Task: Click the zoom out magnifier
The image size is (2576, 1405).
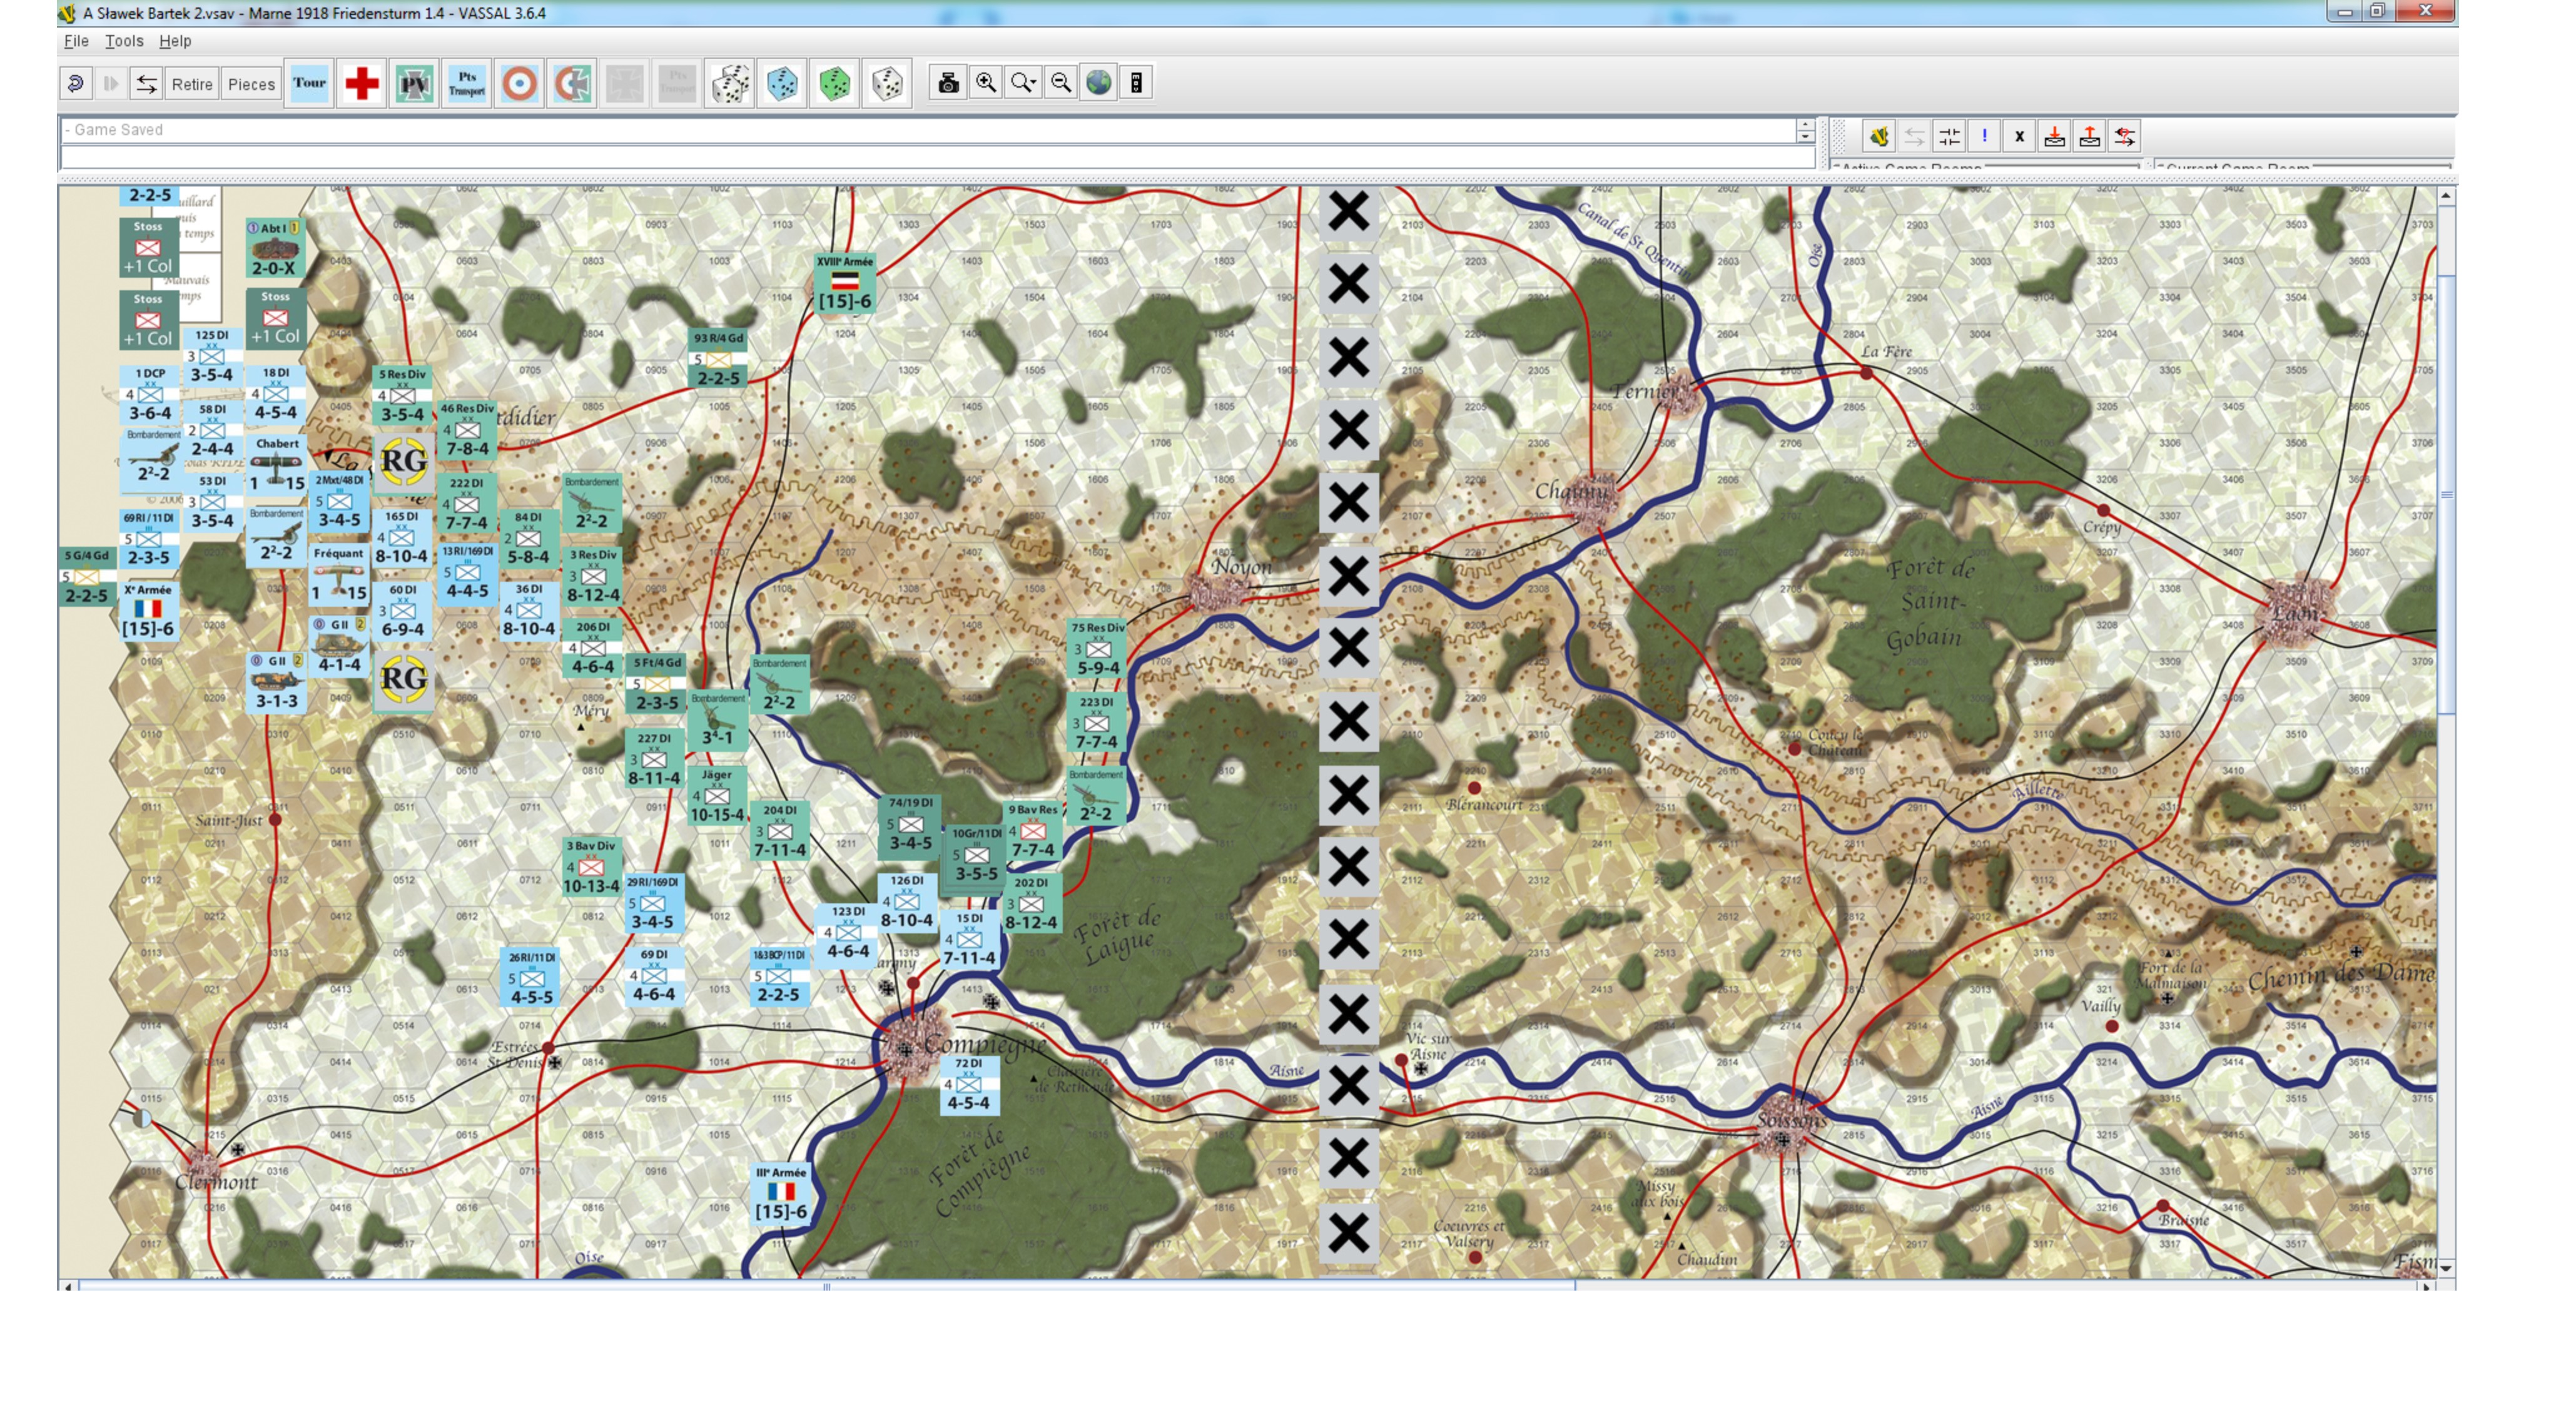Action: (x=1061, y=83)
